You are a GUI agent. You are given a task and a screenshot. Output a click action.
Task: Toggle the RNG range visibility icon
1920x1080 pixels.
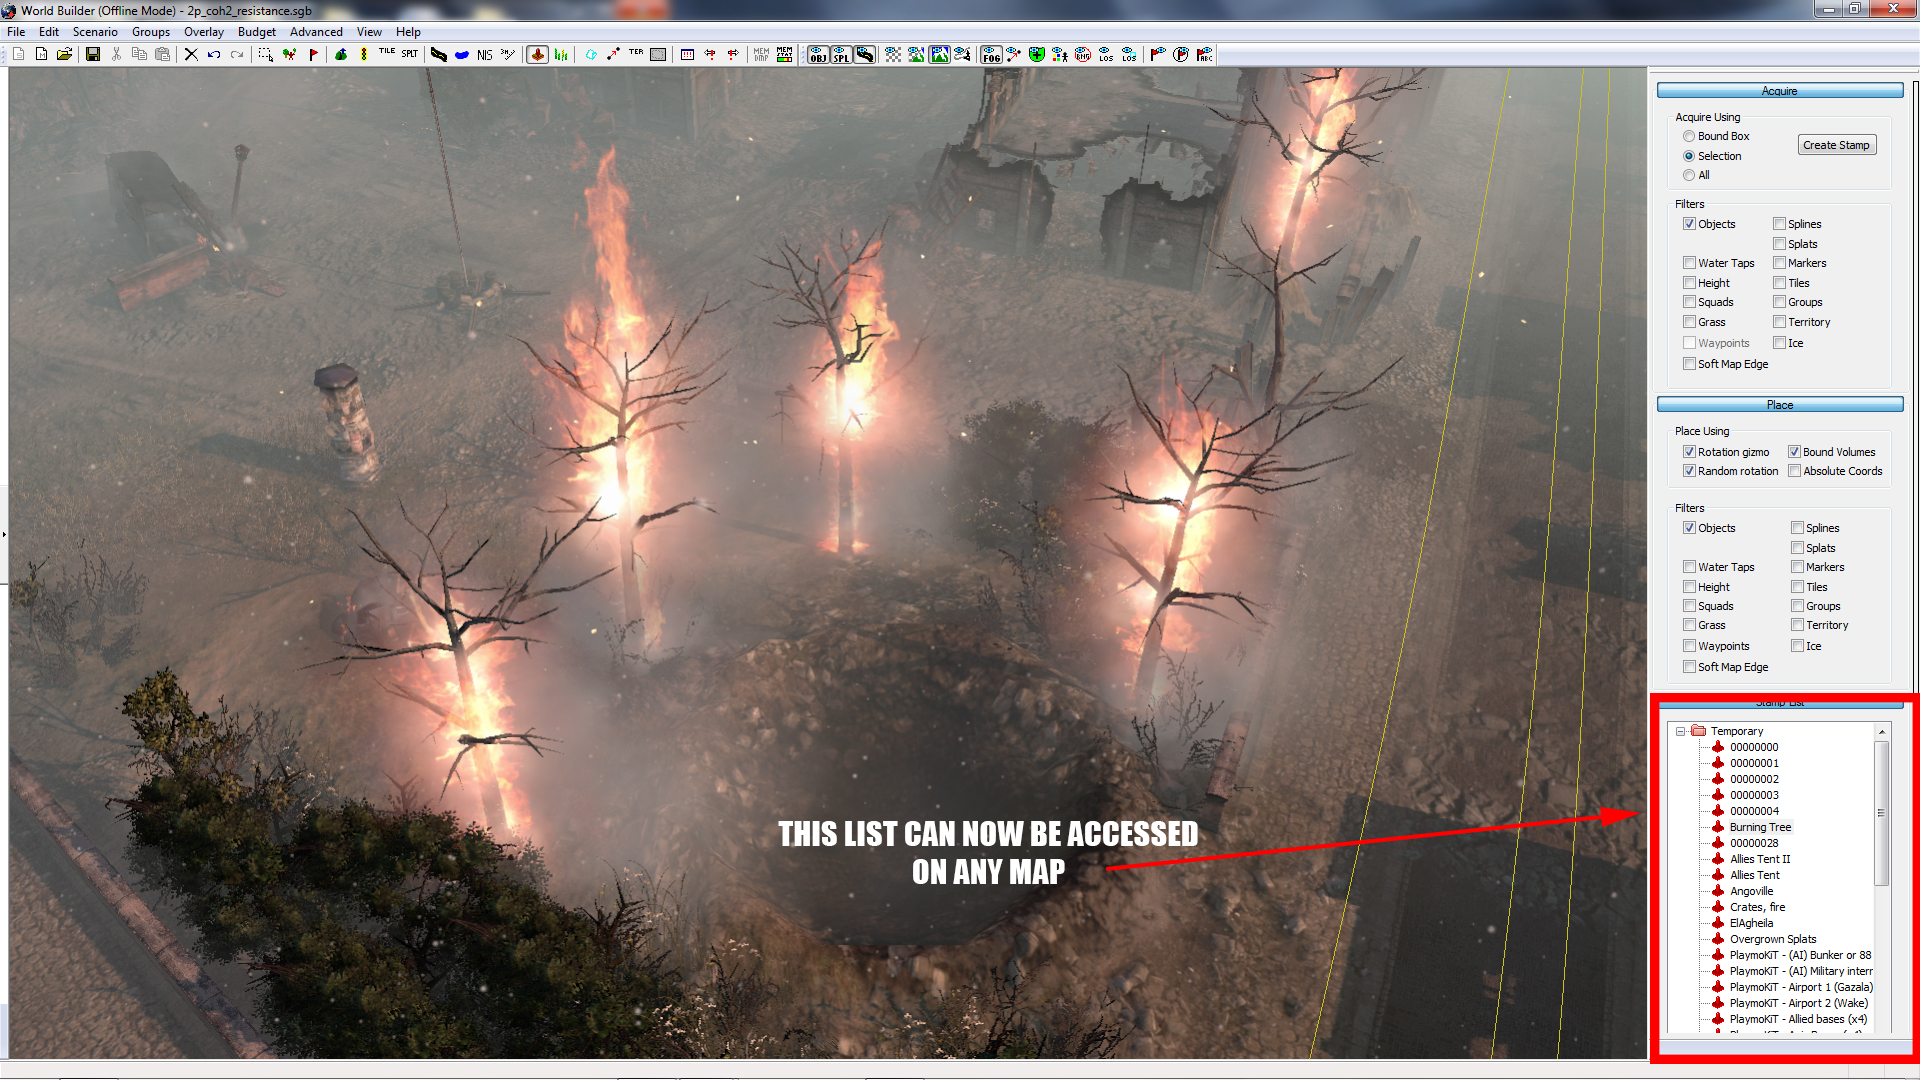[1083, 54]
